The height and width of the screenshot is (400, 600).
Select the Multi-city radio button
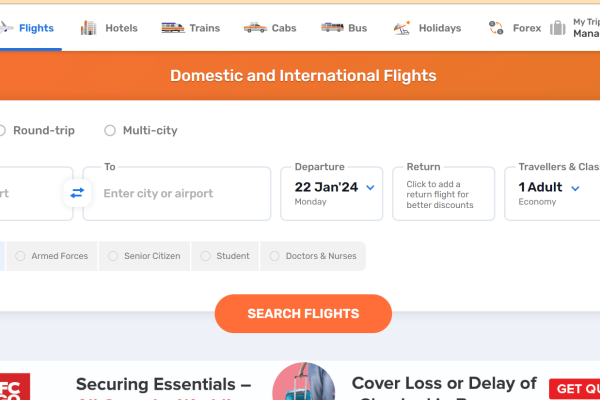coord(110,131)
